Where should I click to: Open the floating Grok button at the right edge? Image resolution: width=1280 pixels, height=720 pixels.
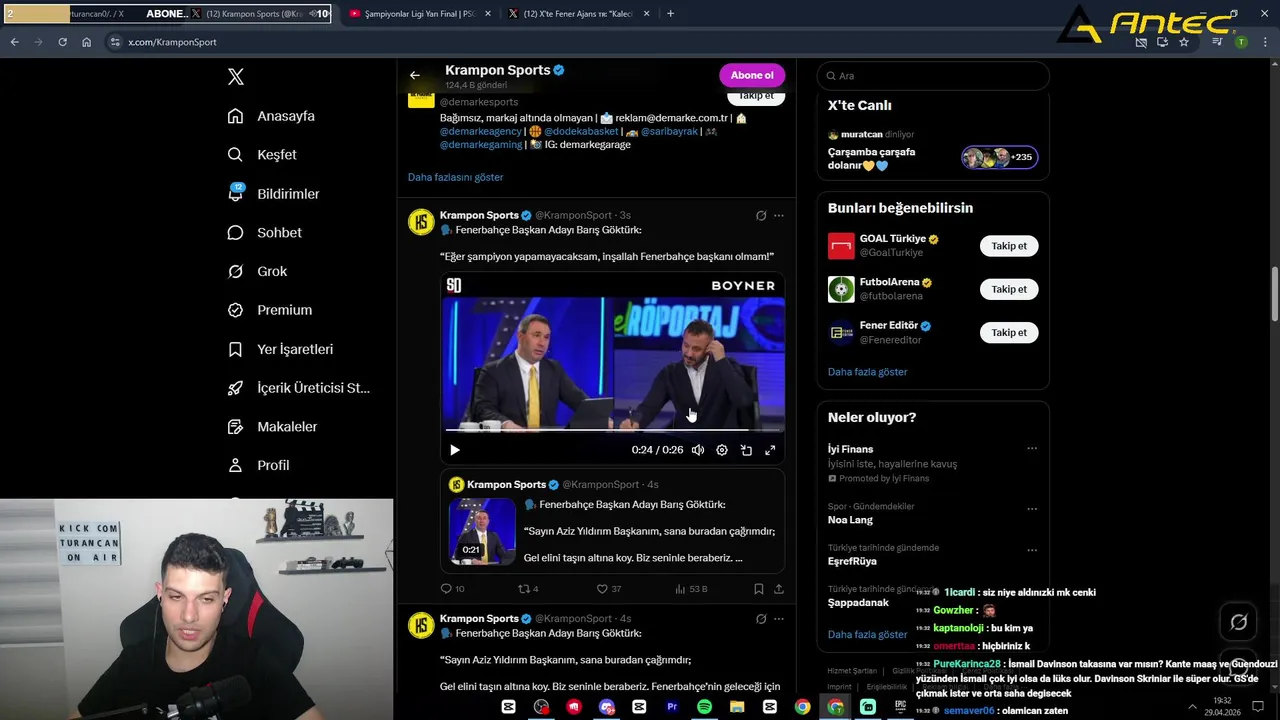(x=1238, y=622)
